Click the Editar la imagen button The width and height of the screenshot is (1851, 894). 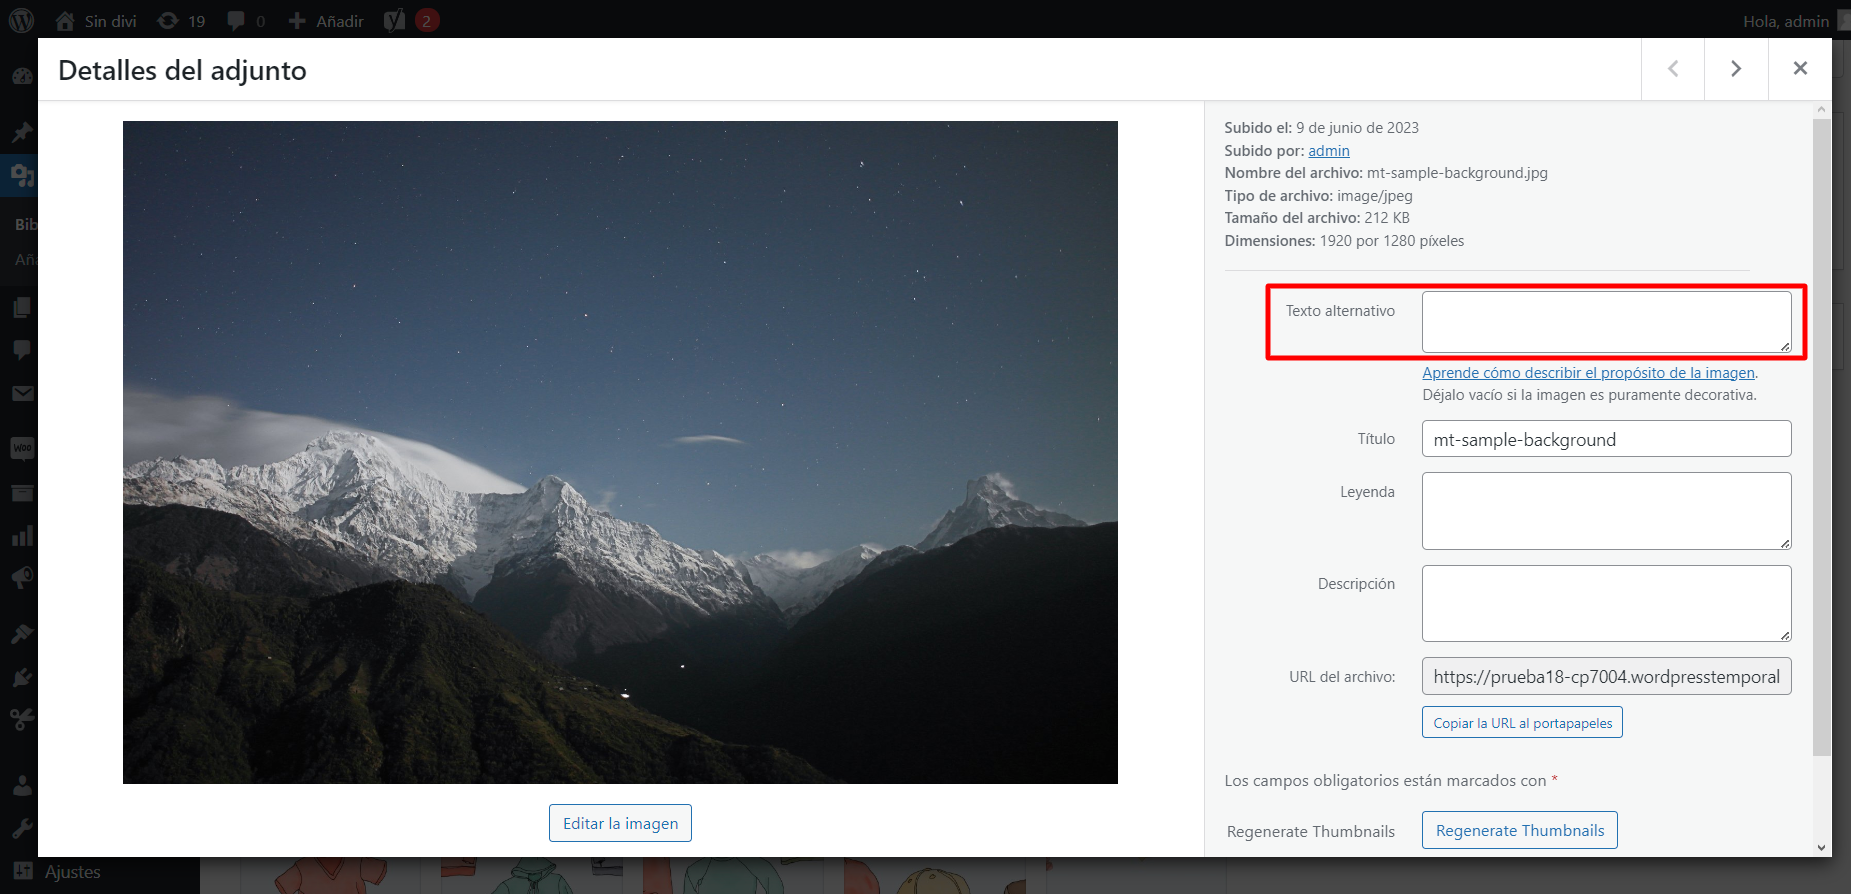[x=620, y=823]
